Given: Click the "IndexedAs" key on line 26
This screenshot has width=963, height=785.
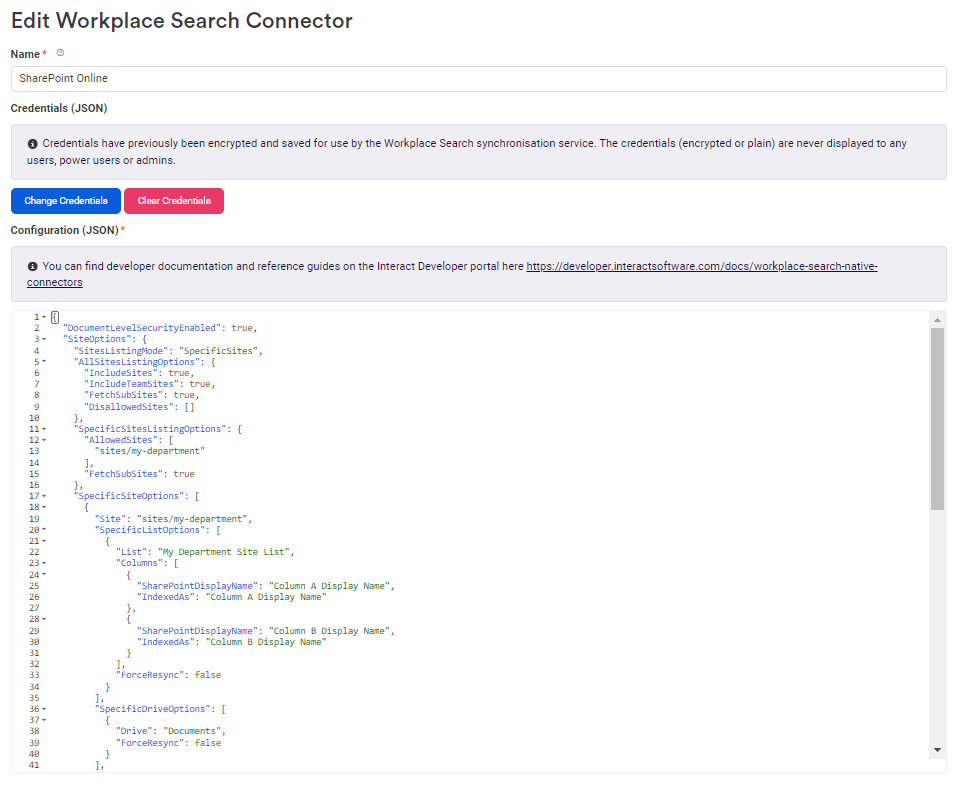Looking at the screenshot, I should pyautogui.click(x=168, y=597).
